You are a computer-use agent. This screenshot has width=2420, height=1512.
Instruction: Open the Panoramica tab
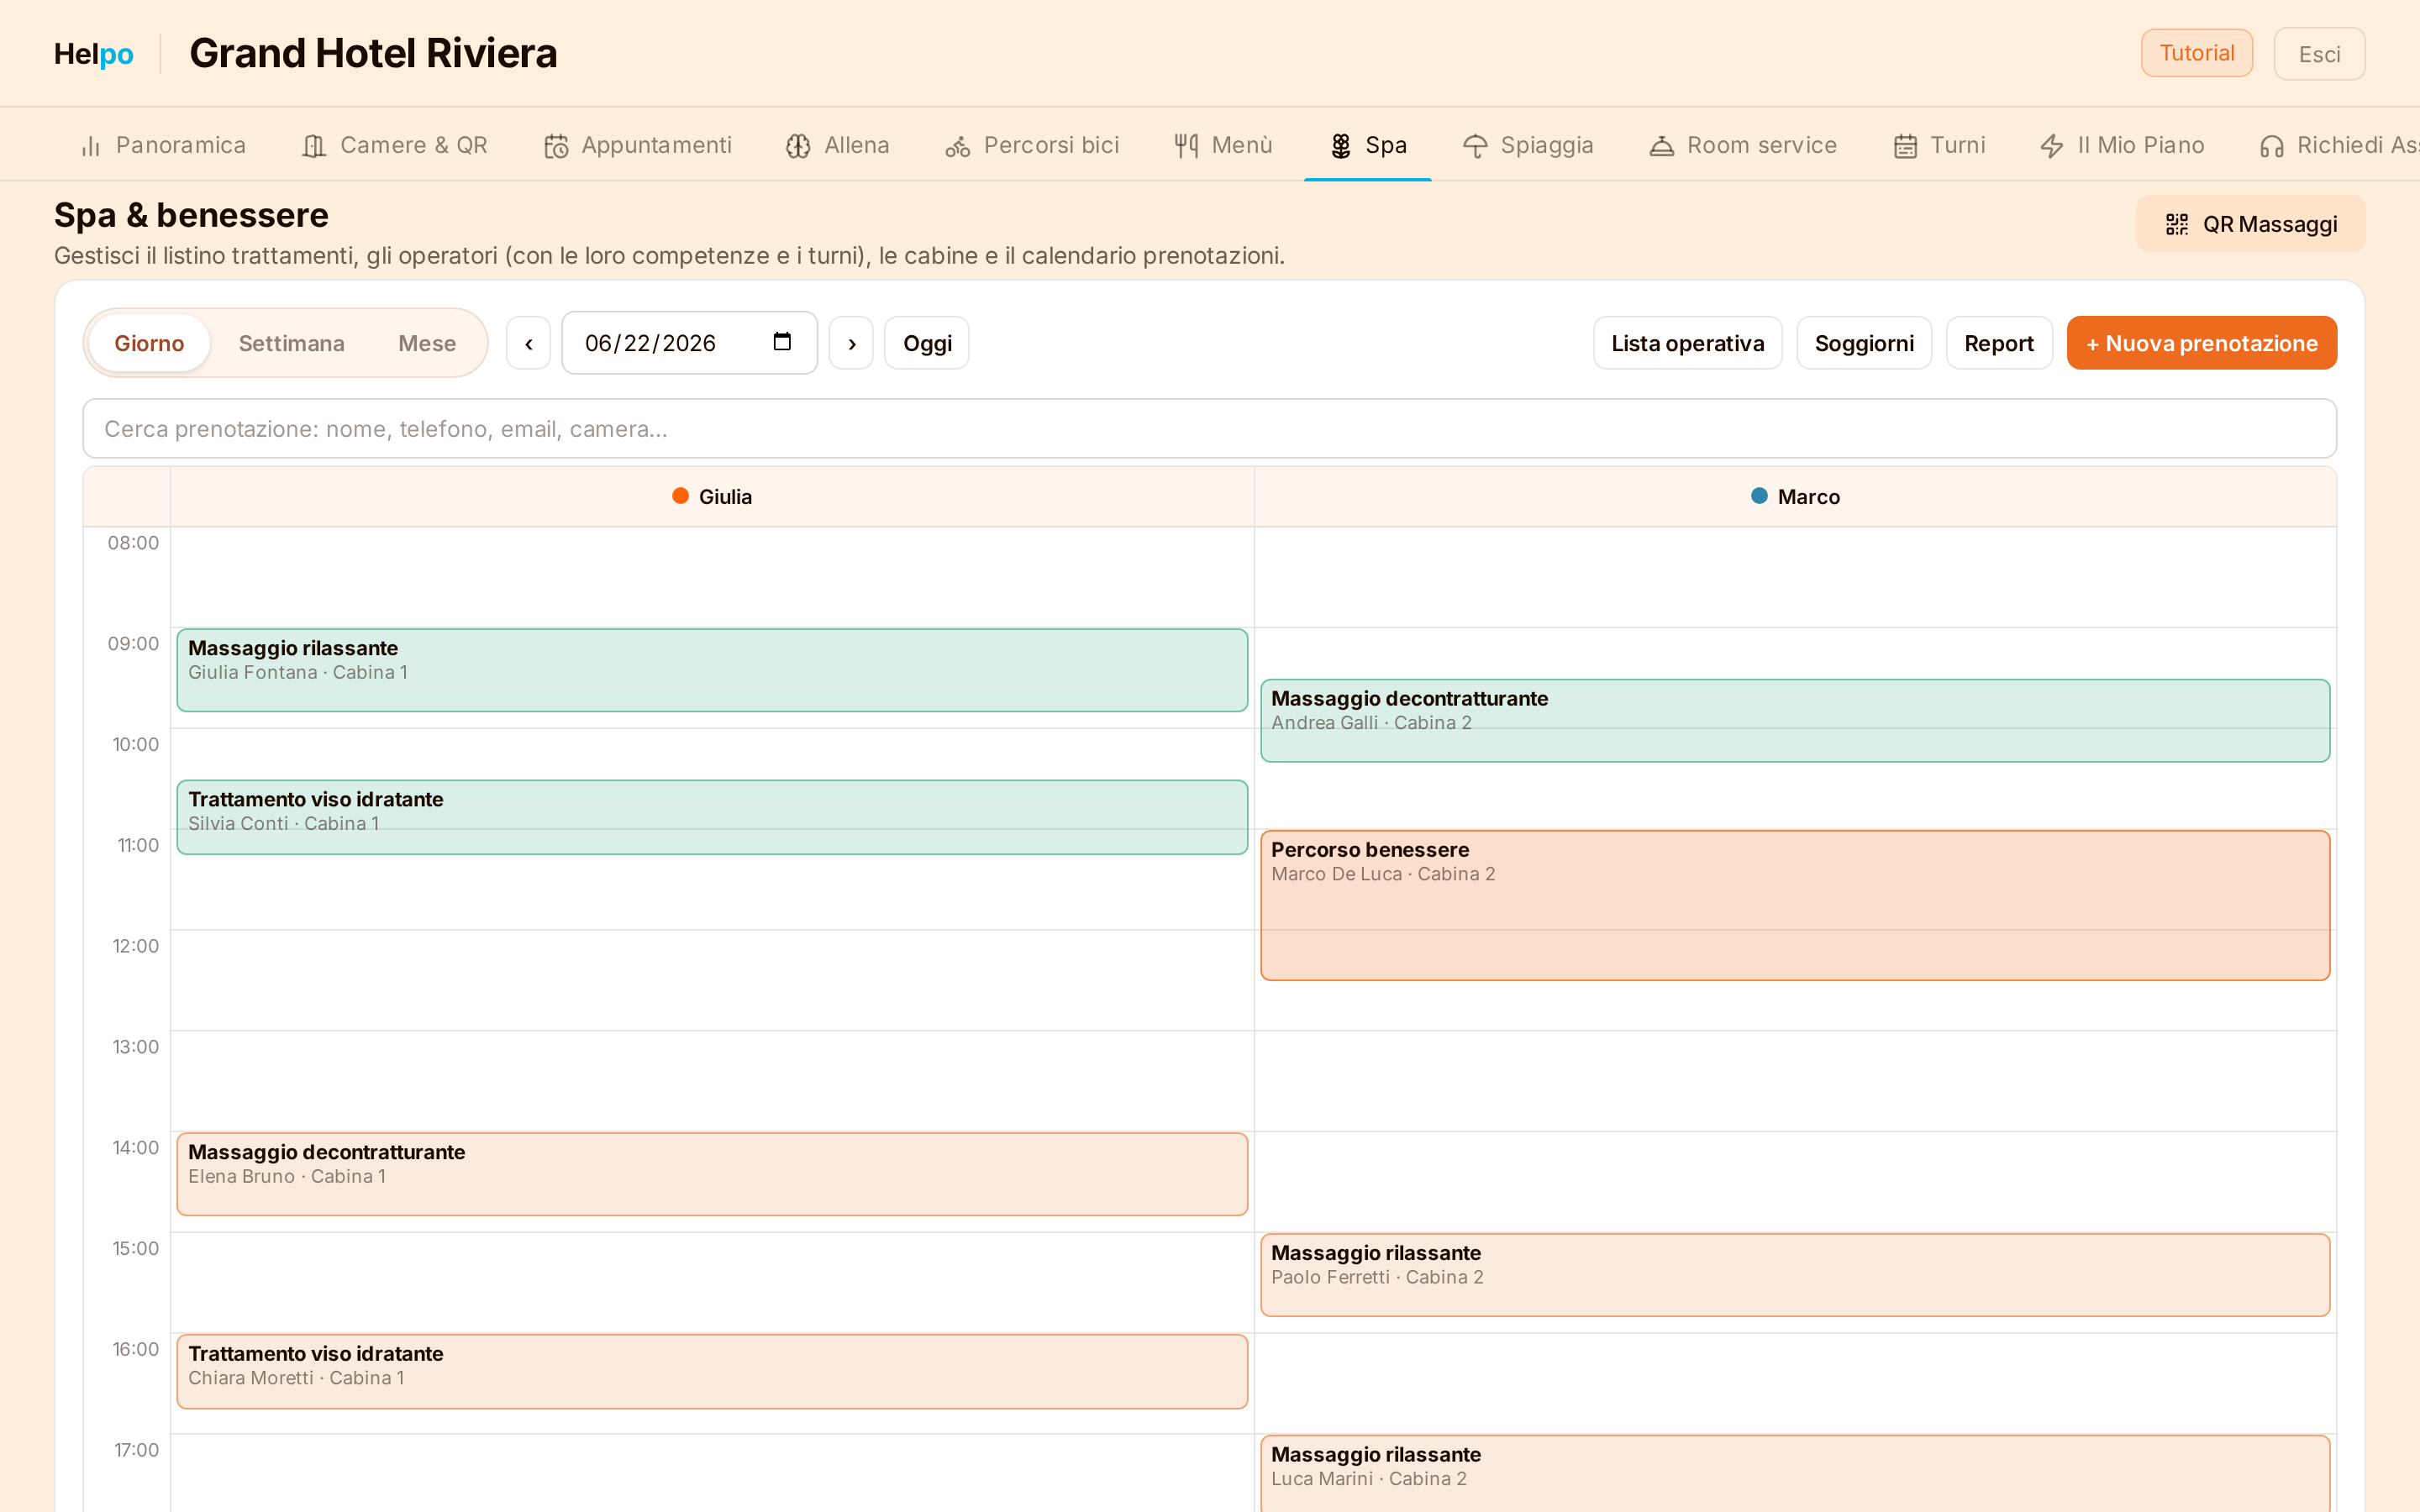pyautogui.click(x=163, y=145)
